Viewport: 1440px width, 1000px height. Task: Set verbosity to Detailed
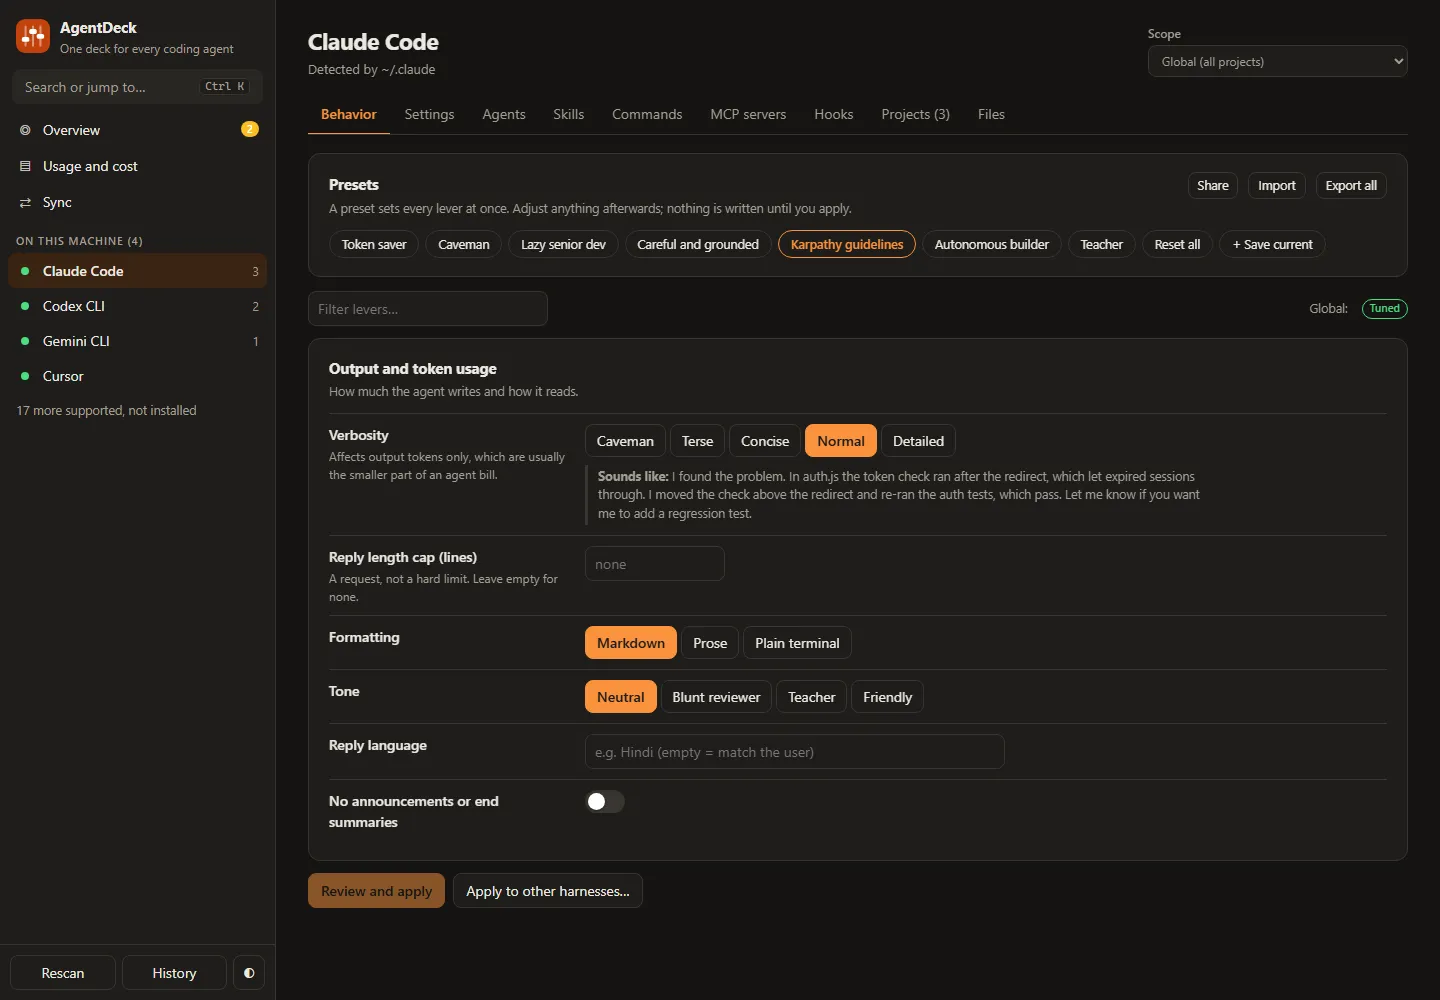(918, 441)
